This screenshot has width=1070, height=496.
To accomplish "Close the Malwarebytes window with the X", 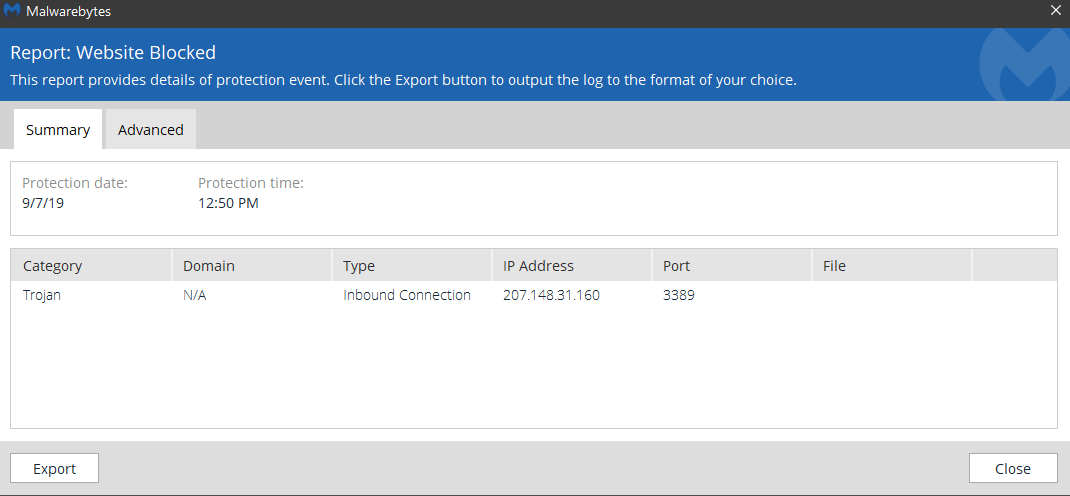I will [1055, 10].
